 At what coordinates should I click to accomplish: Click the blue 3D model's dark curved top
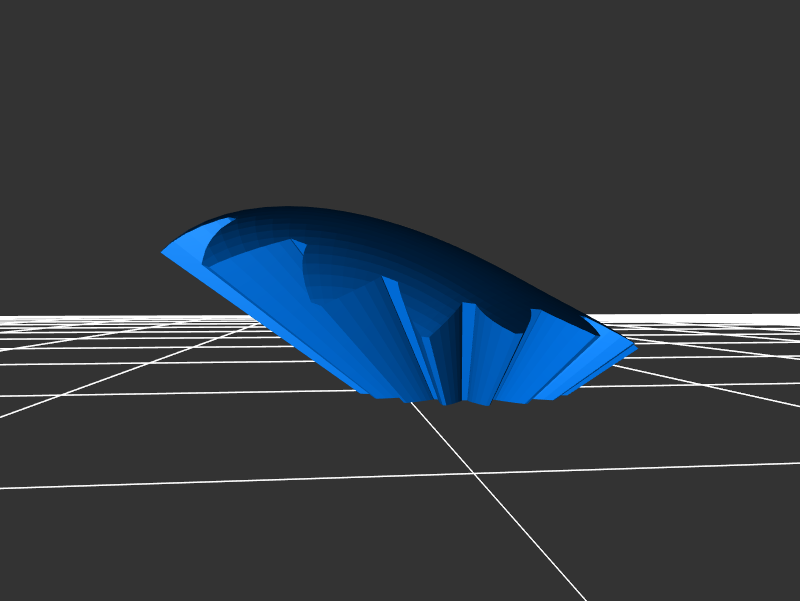click(x=400, y=240)
